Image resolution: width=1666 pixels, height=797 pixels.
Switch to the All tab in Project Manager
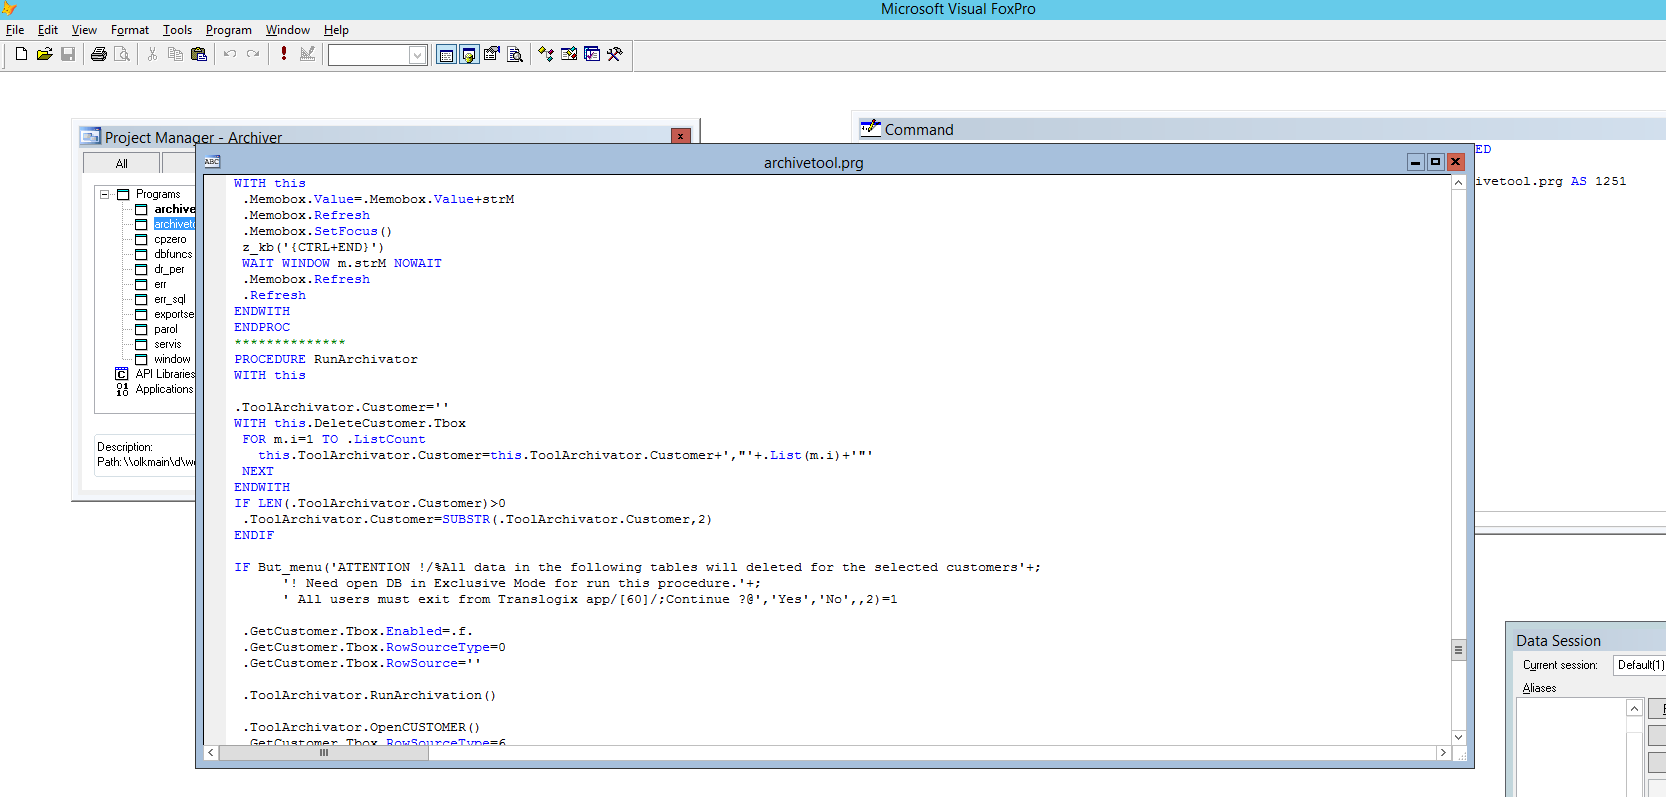pos(121,163)
